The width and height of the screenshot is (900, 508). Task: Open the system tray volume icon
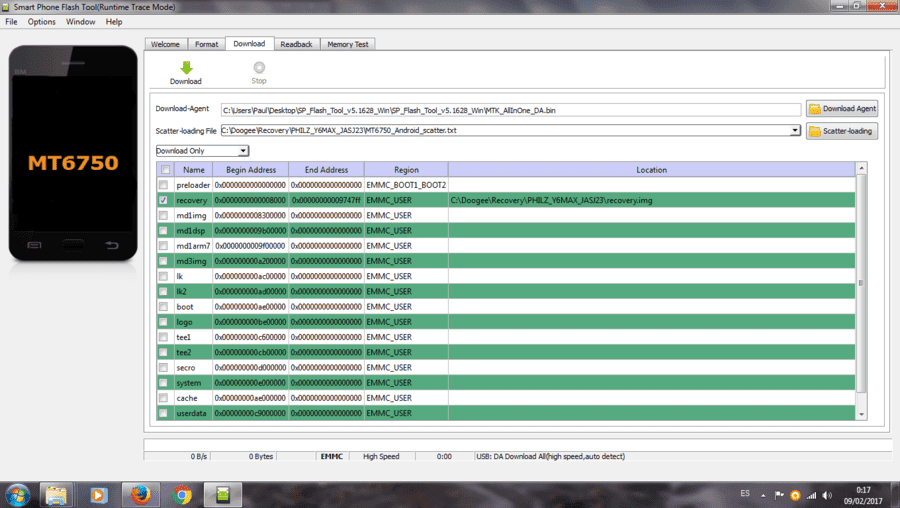pyautogui.click(x=827, y=495)
